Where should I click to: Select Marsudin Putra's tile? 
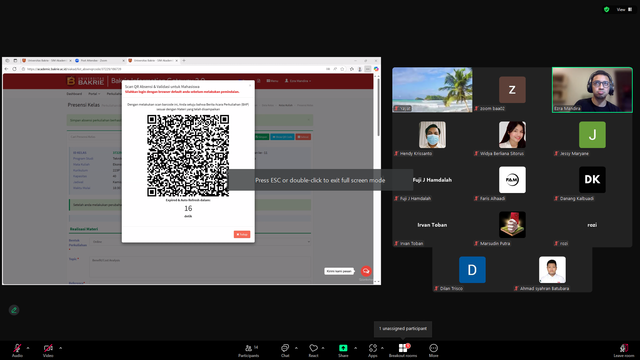(512, 225)
